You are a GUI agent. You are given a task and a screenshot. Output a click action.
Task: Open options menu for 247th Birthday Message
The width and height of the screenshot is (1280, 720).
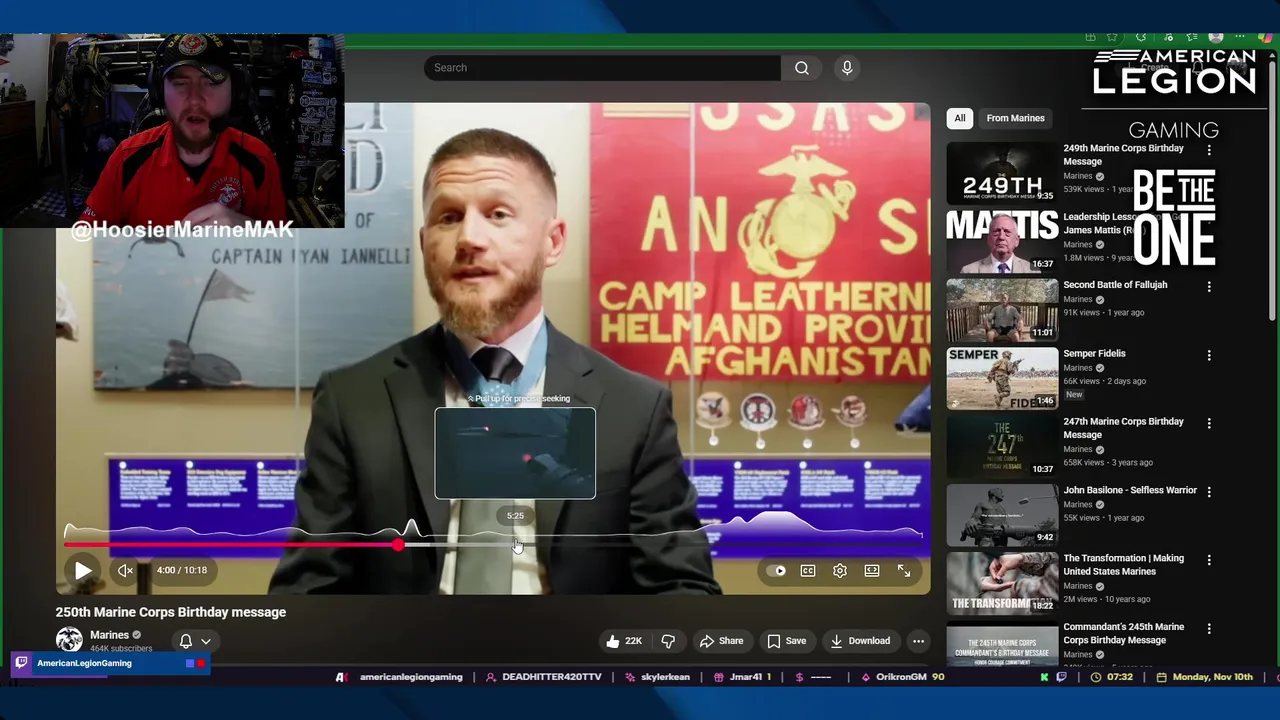pos(1209,424)
